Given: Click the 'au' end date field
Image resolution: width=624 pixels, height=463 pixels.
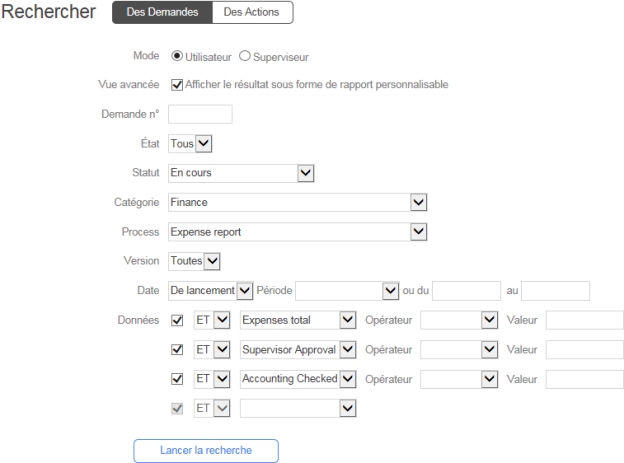Looking at the screenshot, I should tap(555, 291).
